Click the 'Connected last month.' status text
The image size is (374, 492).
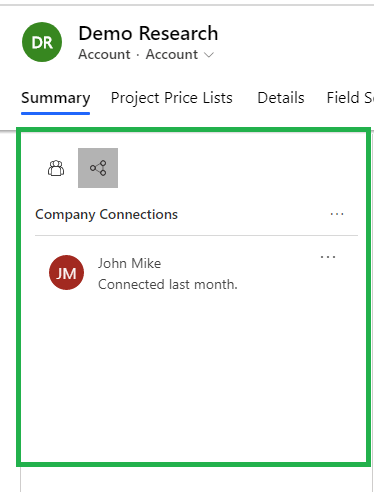pos(168,284)
